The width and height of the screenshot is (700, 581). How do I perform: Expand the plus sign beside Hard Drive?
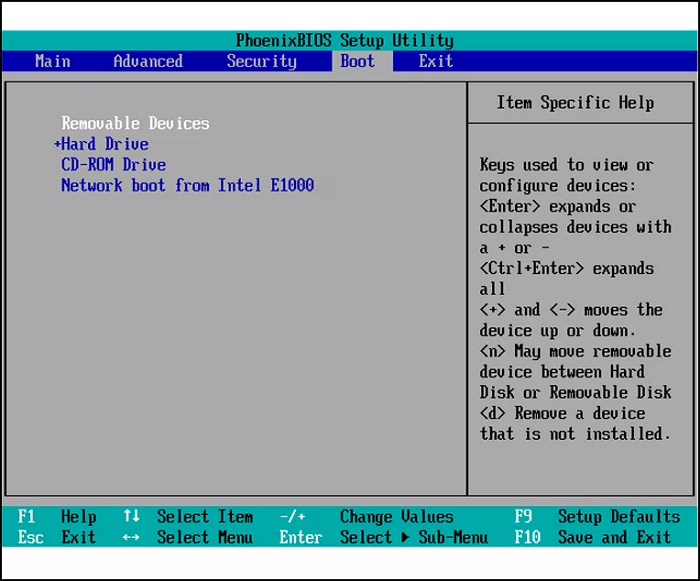click(57, 144)
